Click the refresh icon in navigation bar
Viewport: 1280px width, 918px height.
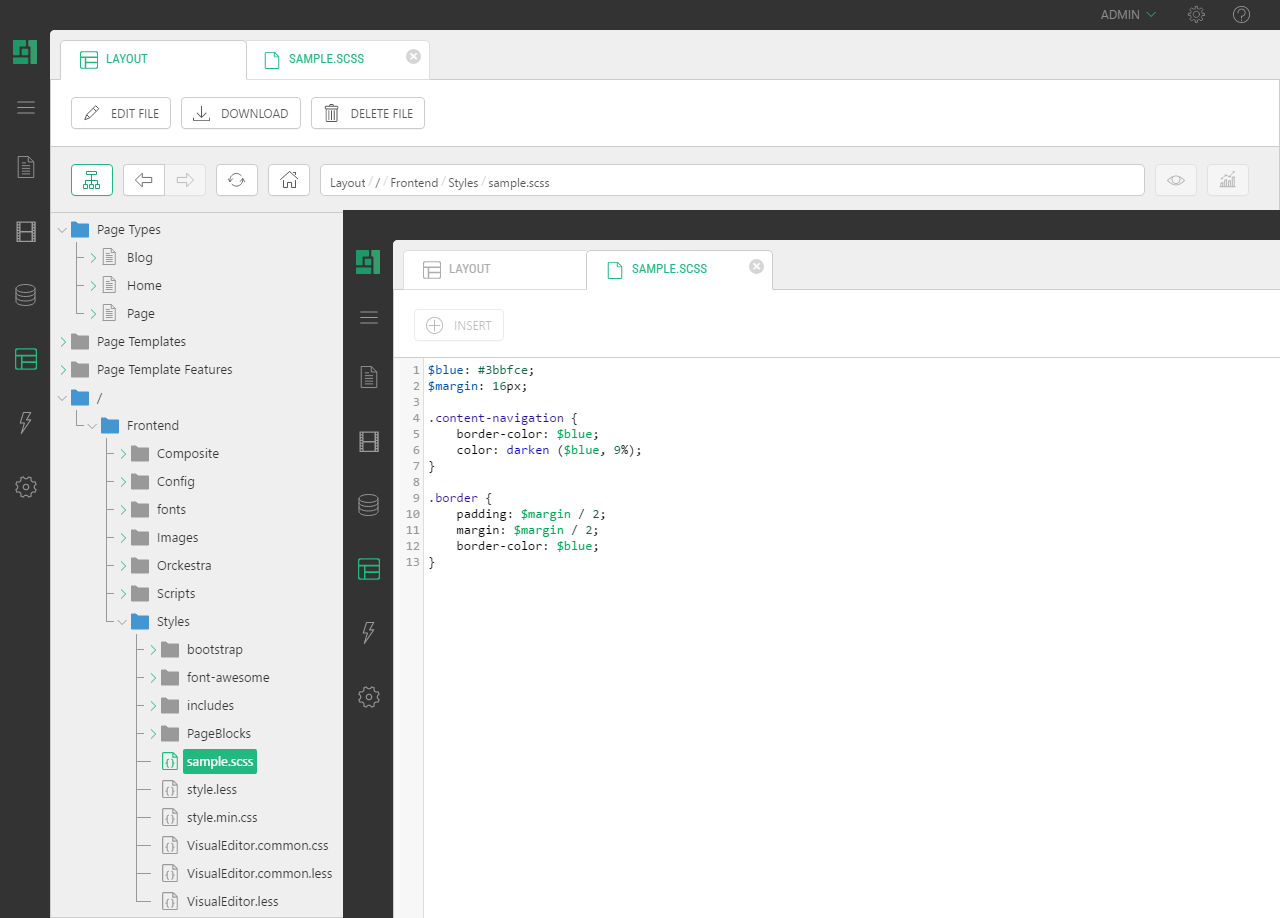237,180
